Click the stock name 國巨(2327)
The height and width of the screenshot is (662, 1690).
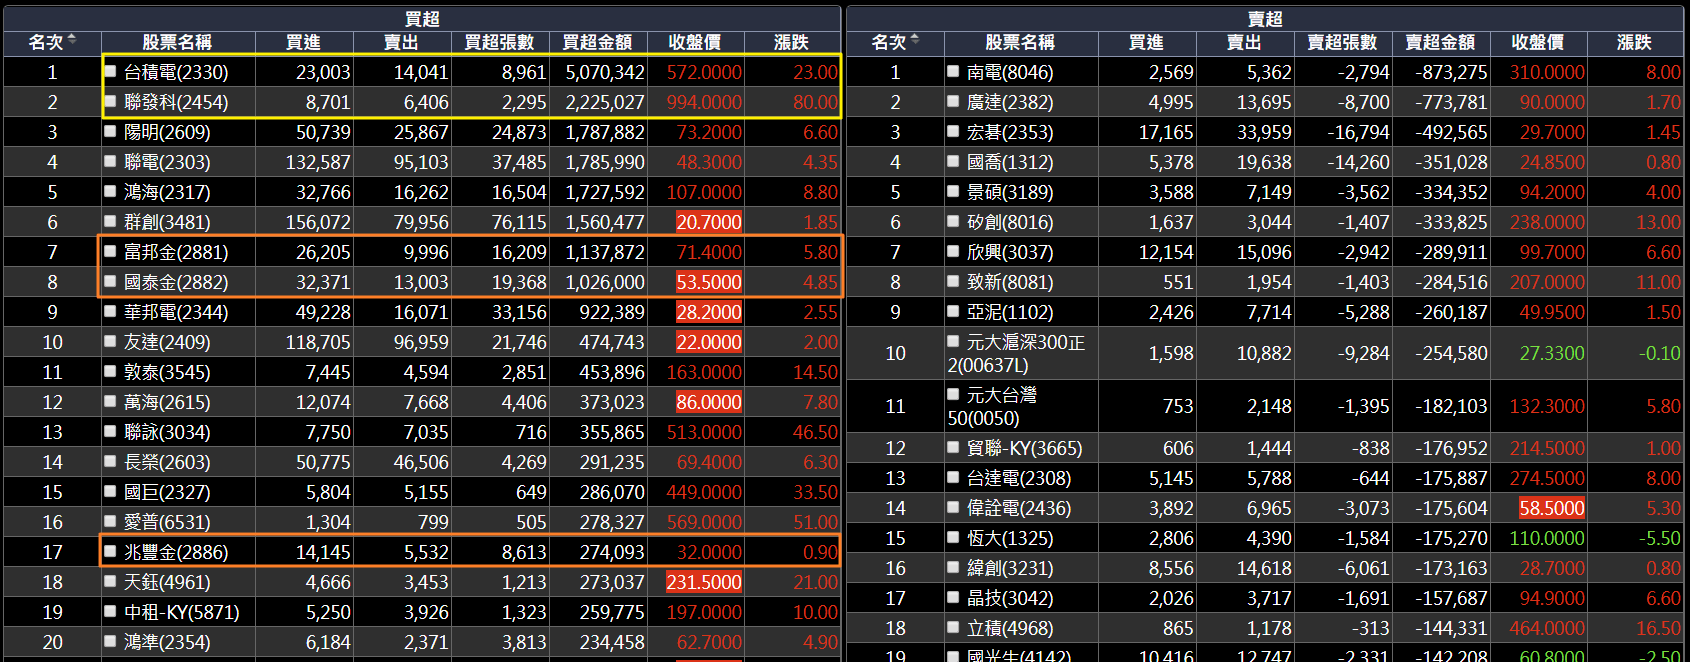pos(167,492)
